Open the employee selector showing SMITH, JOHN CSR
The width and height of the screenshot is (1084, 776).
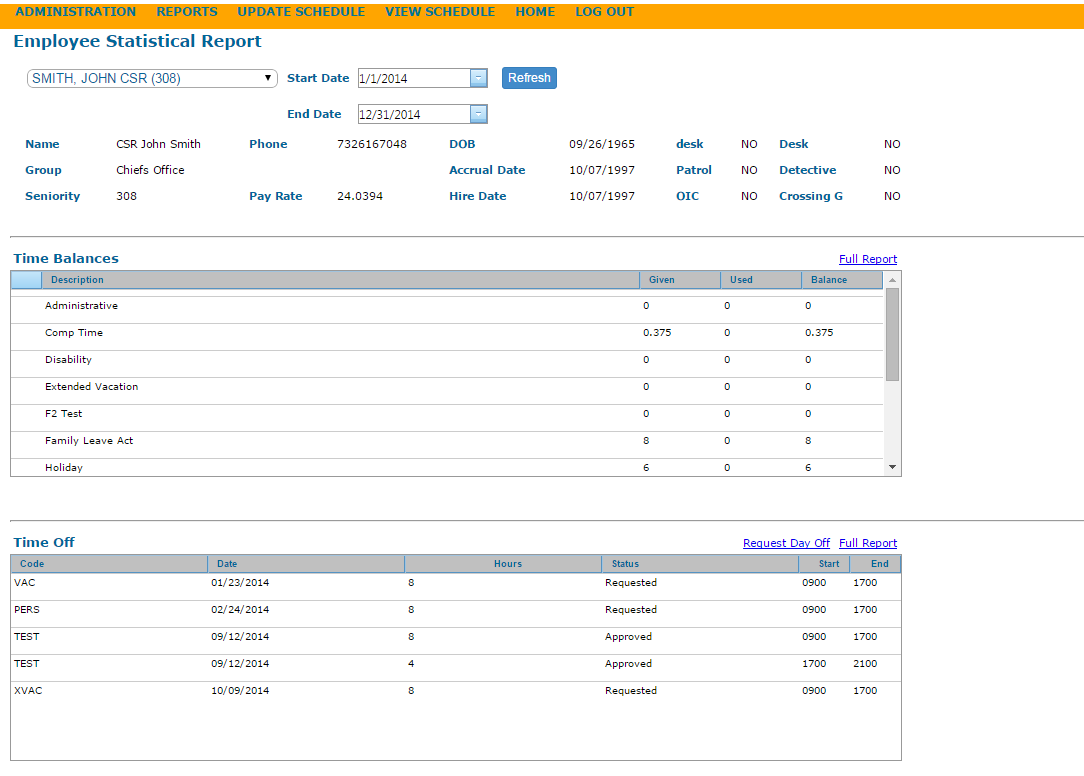pyautogui.click(x=152, y=78)
